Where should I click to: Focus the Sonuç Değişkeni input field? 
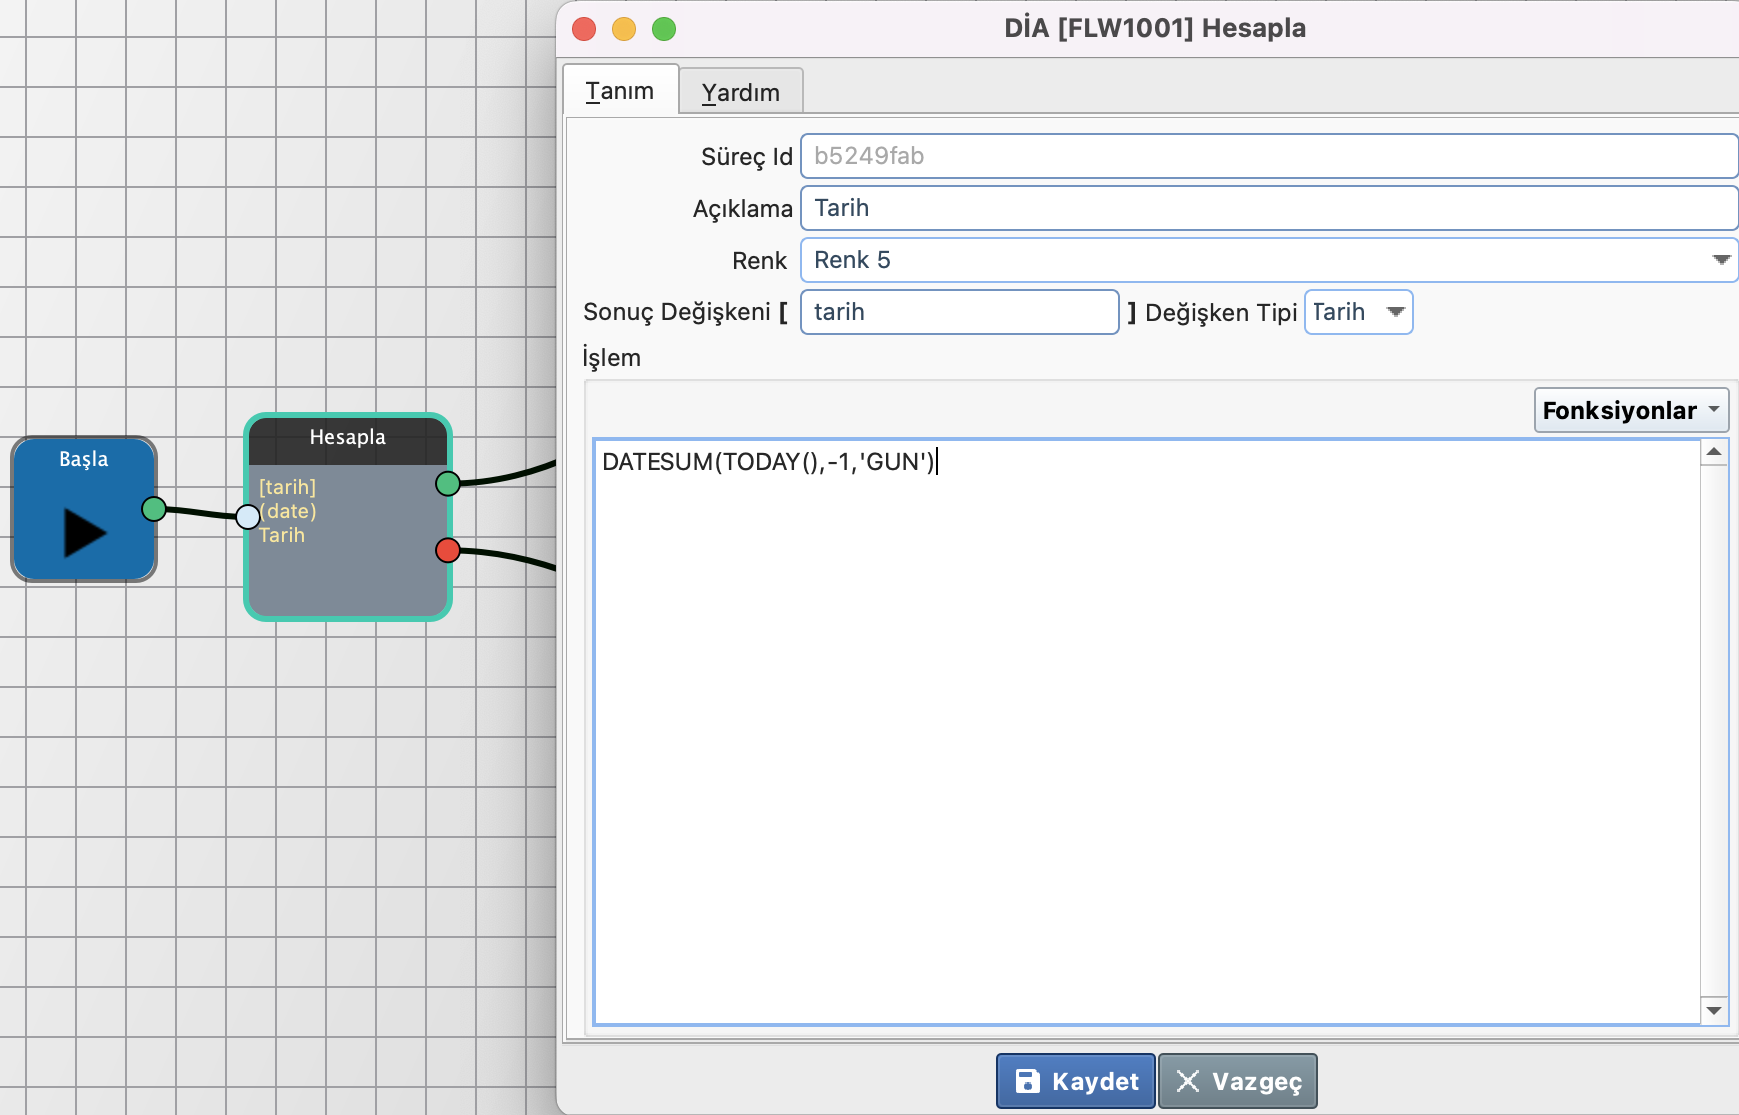click(959, 312)
